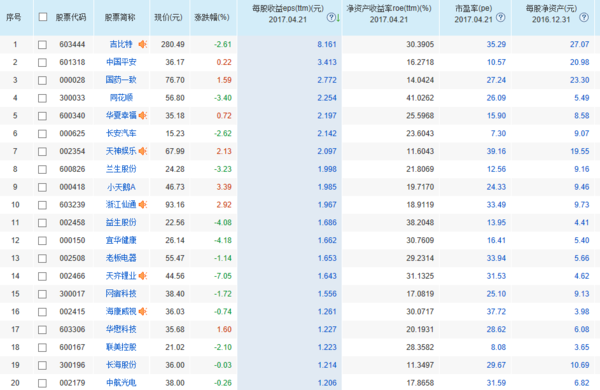The height and width of the screenshot is (390, 600).
Task: Open help icon for 市盈率 pe column
Action: 501,17
